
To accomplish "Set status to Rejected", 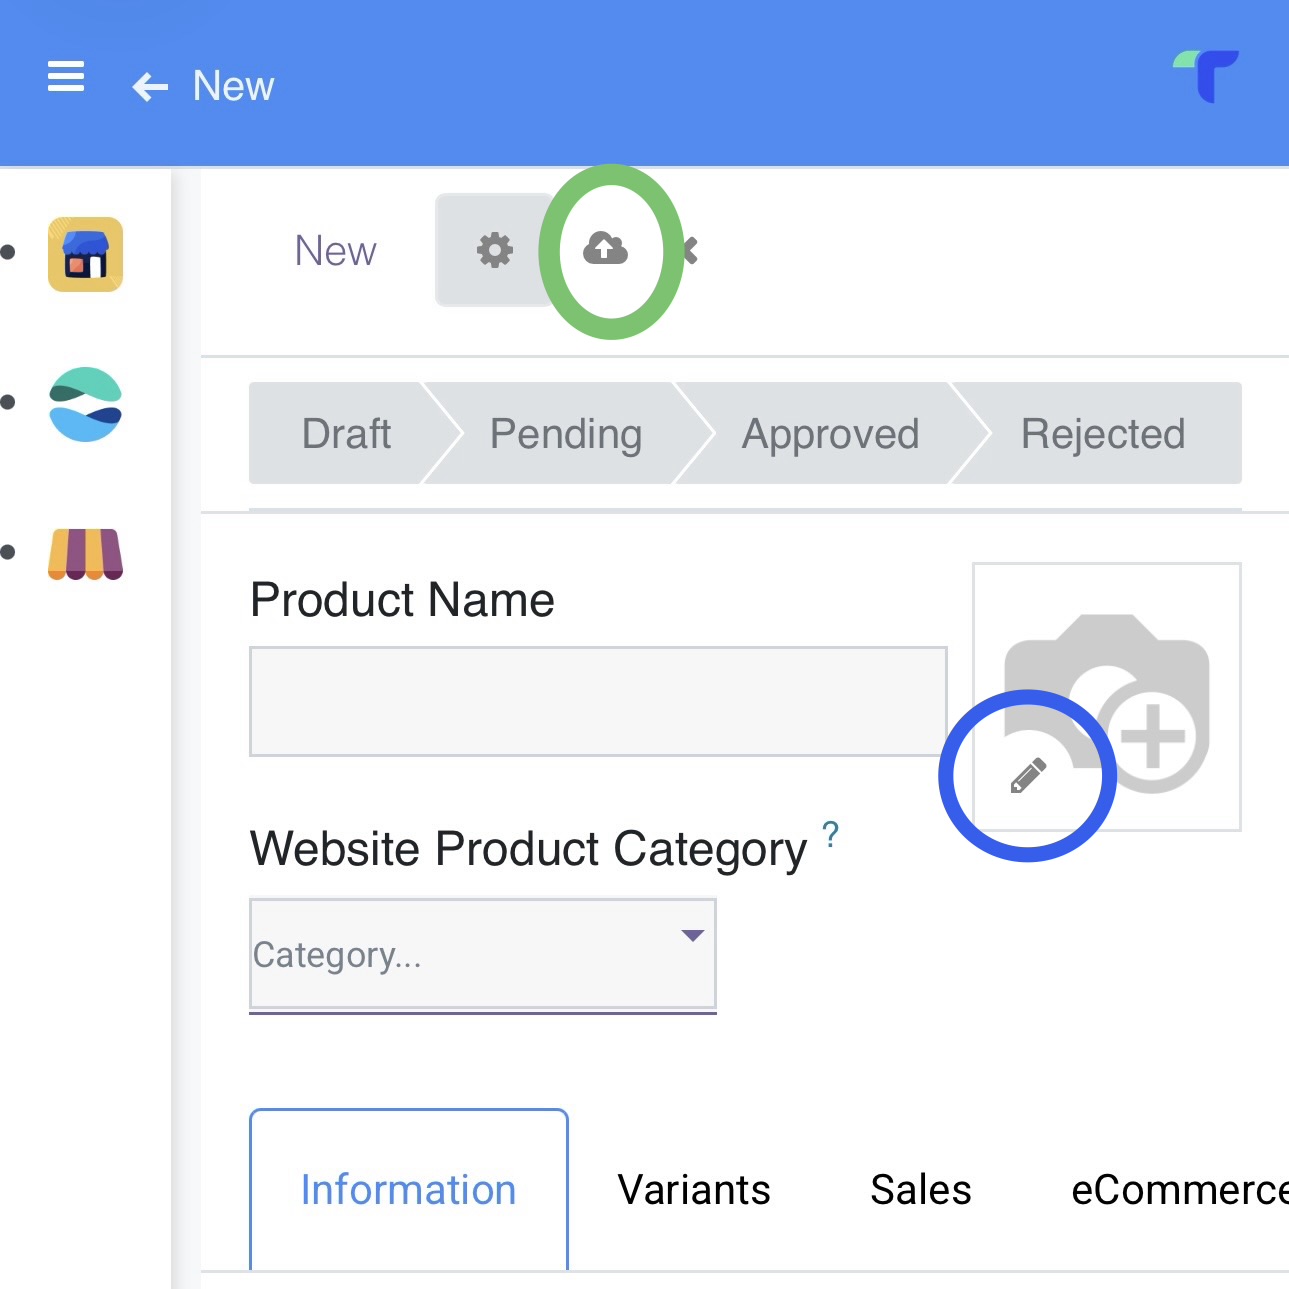I will click(1102, 434).
